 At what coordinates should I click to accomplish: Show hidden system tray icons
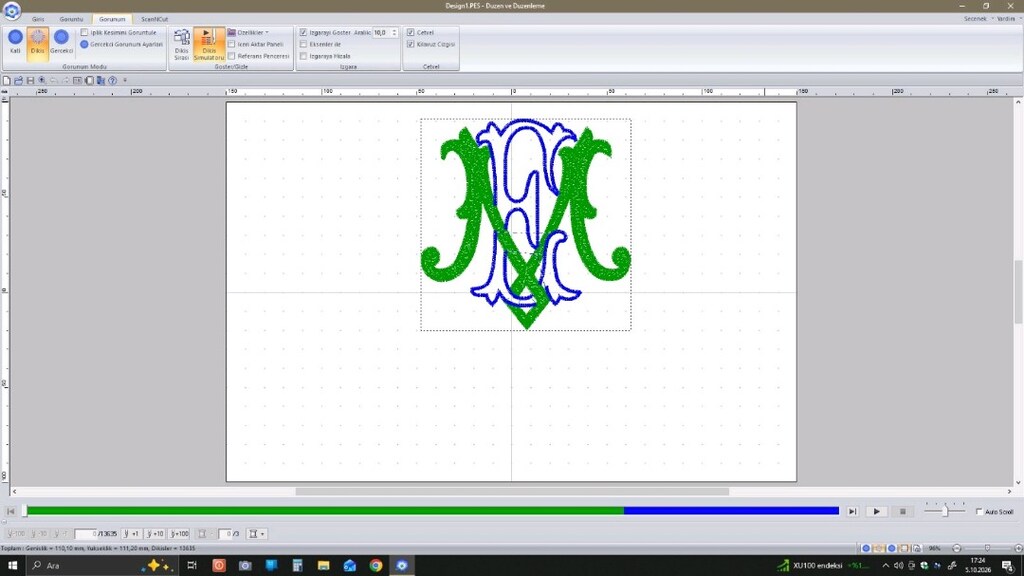(885, 566)
